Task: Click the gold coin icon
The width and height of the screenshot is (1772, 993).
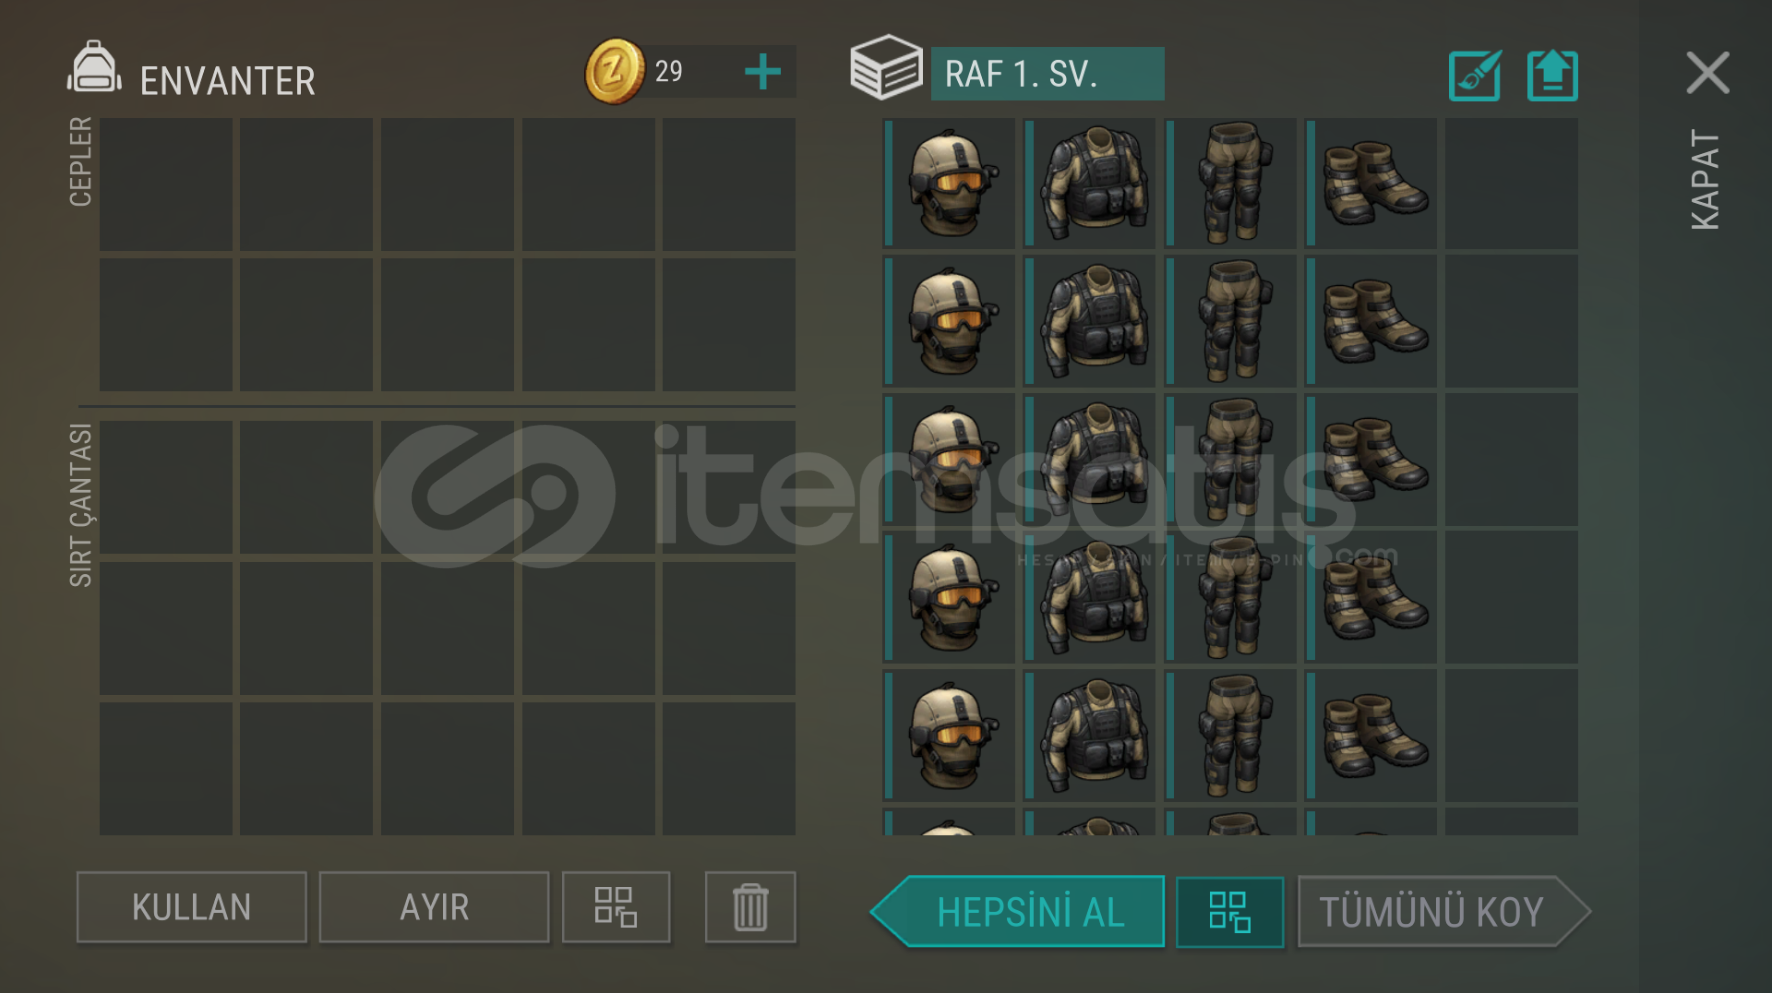Action: pyautogui.click(x=614, y=72)
